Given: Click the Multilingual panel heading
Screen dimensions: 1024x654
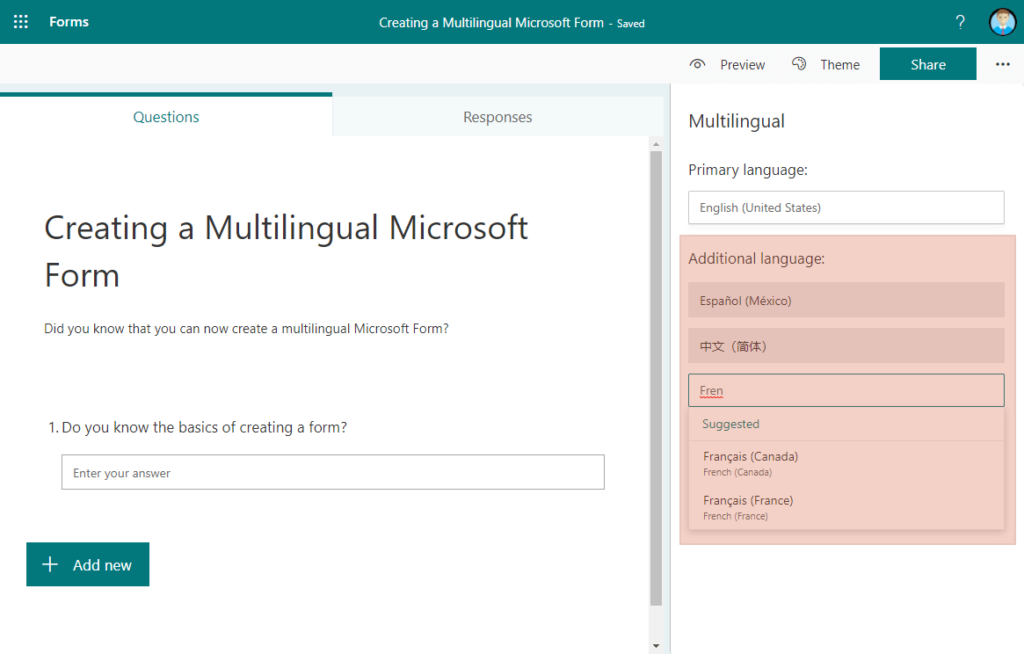Looking at the screenshot, I should 737,121.
